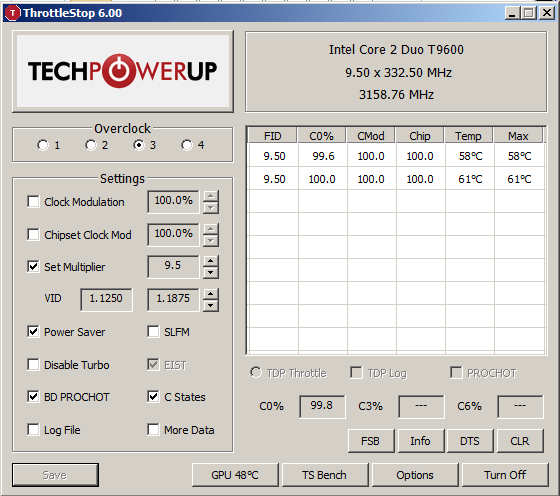Click the Turn Off button

coord(505,475)
